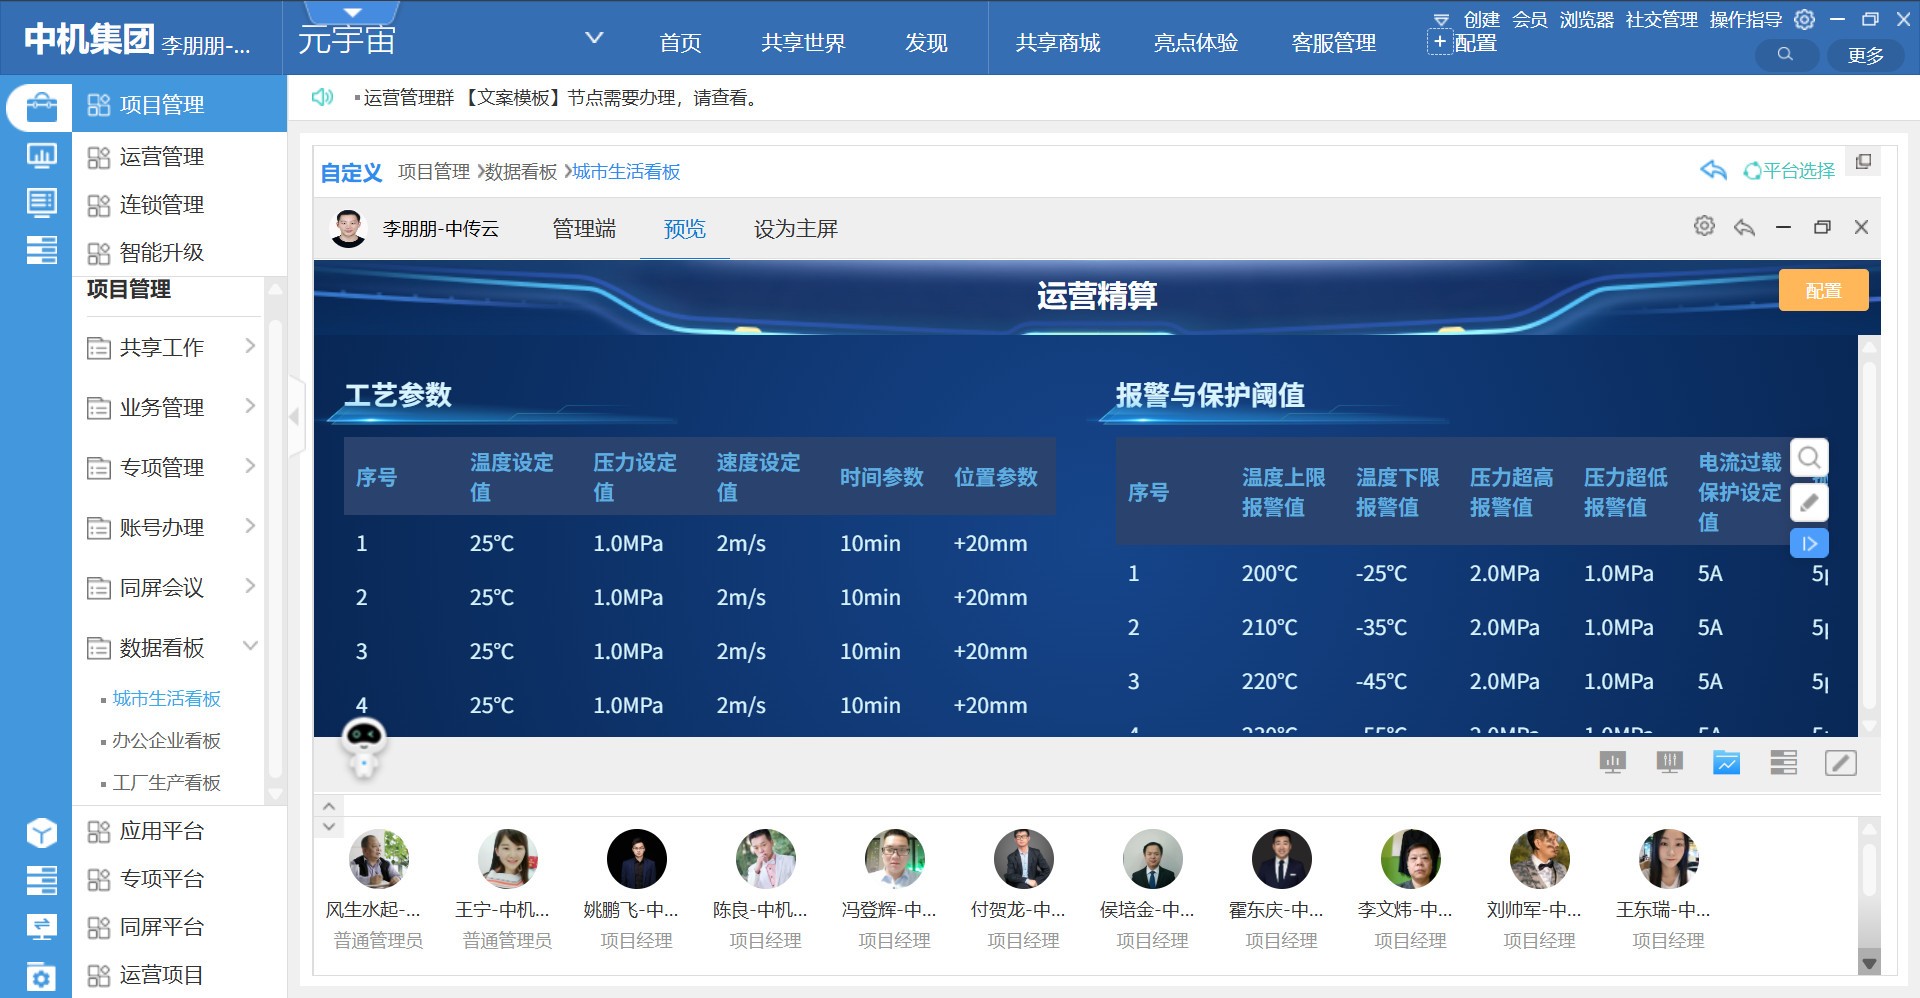Click the blue back arrow near 平台选择
The image size is (1920, 998).
[x=1713, y=170]
